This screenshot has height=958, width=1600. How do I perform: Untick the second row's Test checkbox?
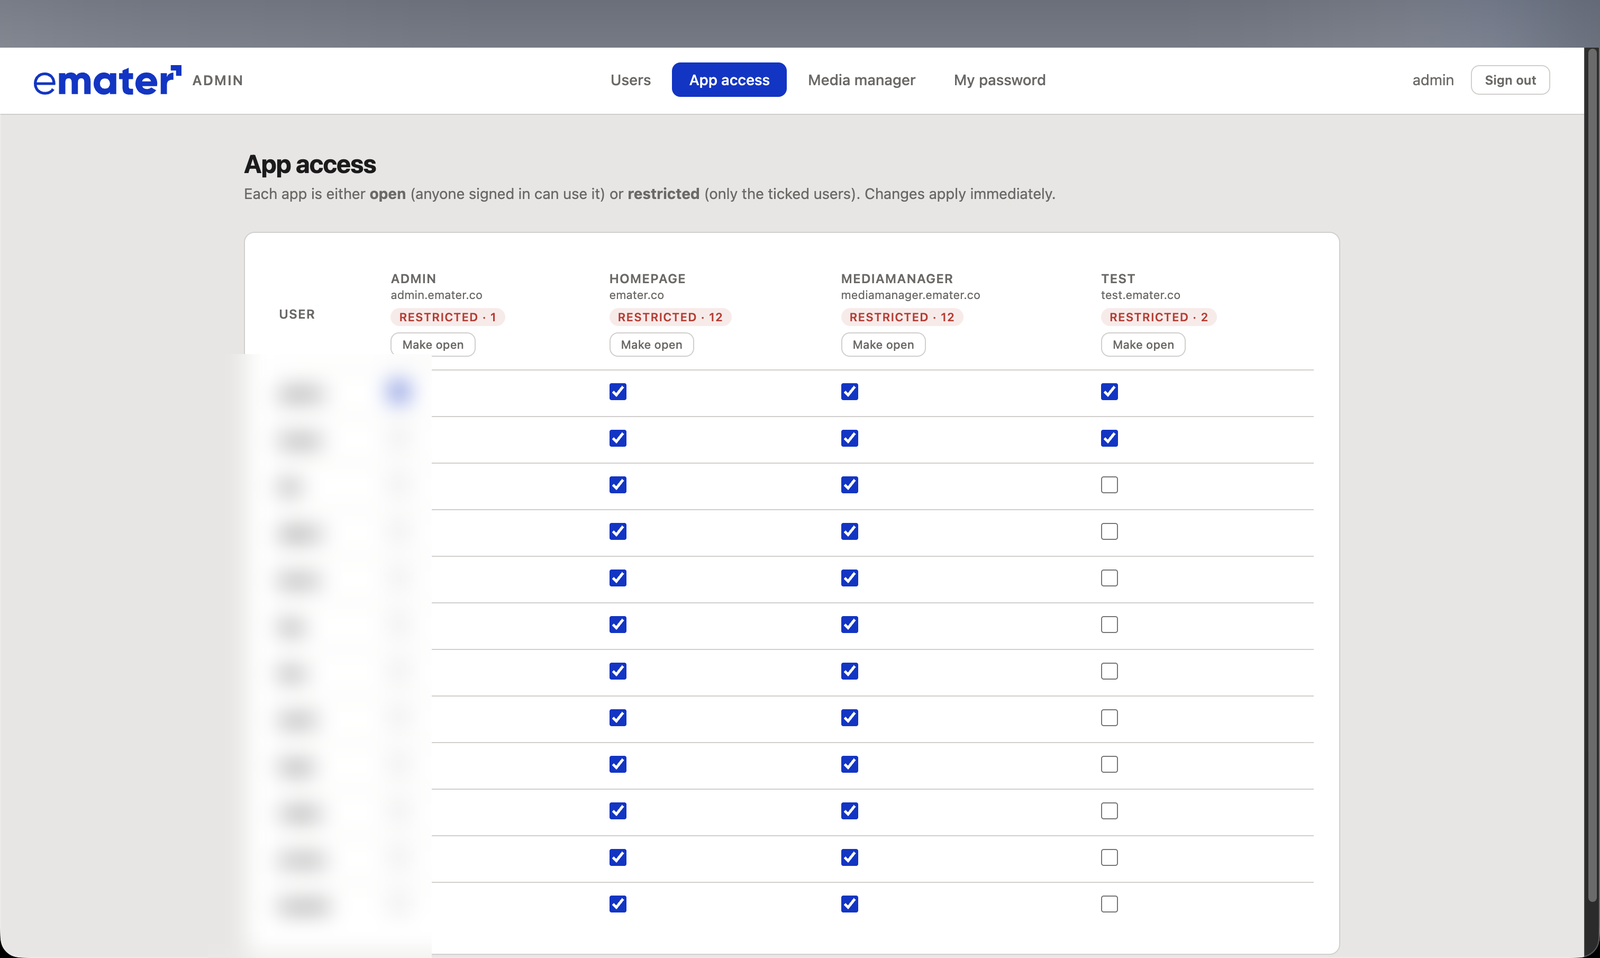[1110, 438]
